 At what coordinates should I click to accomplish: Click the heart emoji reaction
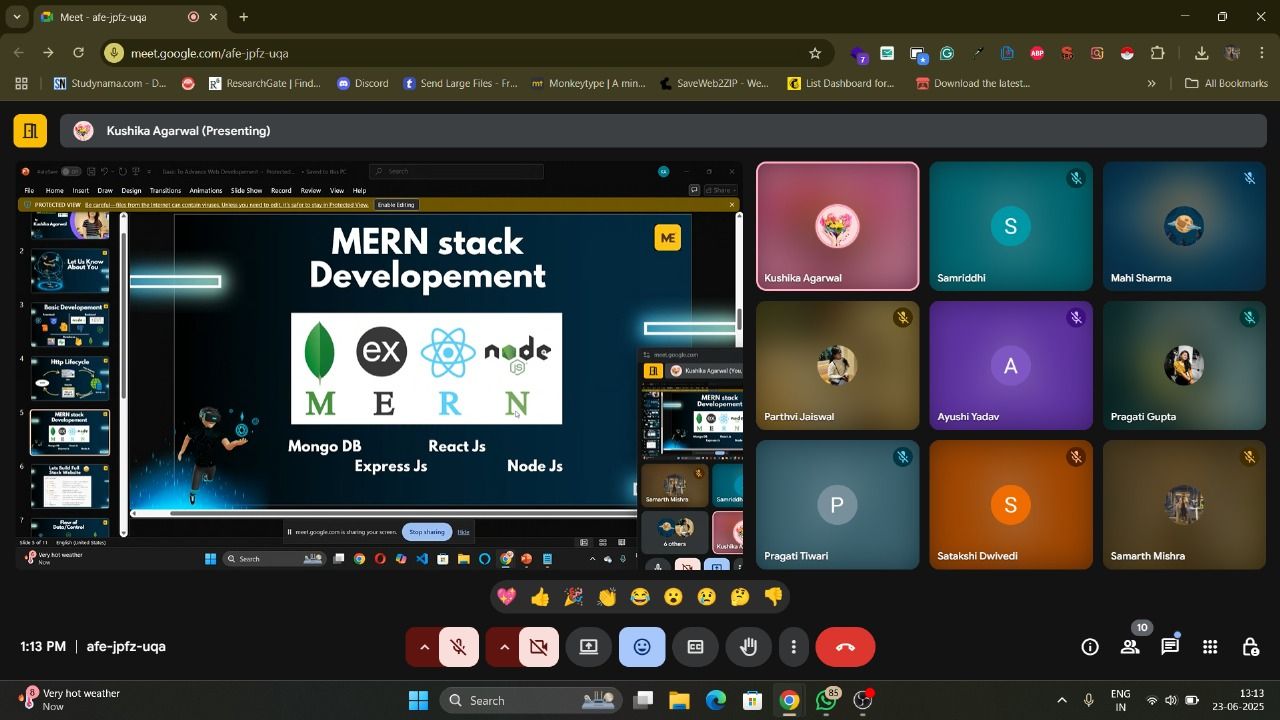click(507, 597)
